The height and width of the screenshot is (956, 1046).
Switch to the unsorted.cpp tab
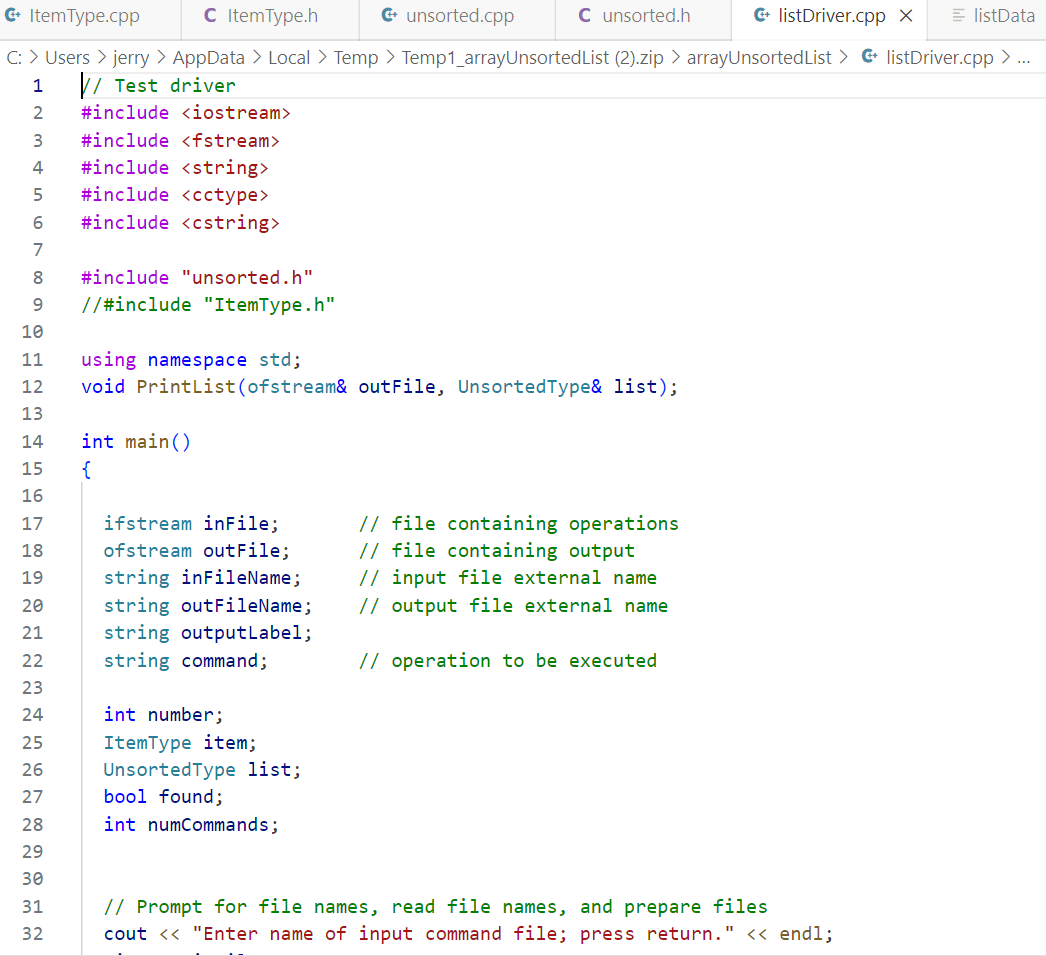coord(459,16)
